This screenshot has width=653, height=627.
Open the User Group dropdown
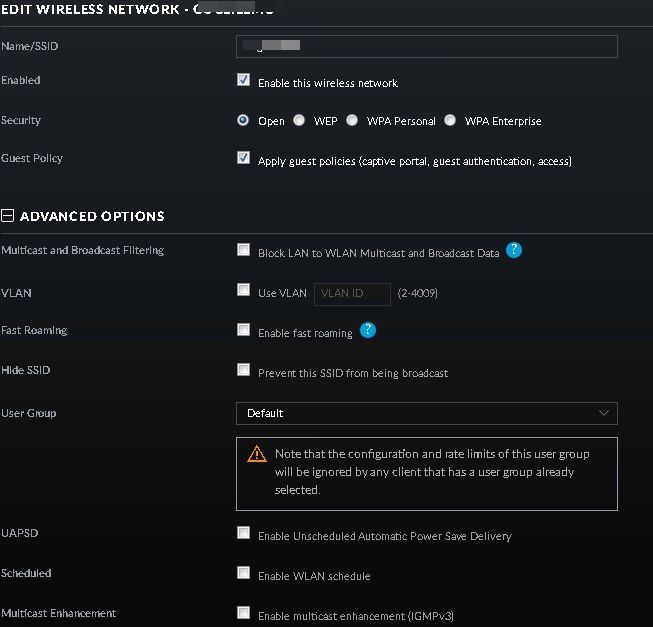(426, 413)
